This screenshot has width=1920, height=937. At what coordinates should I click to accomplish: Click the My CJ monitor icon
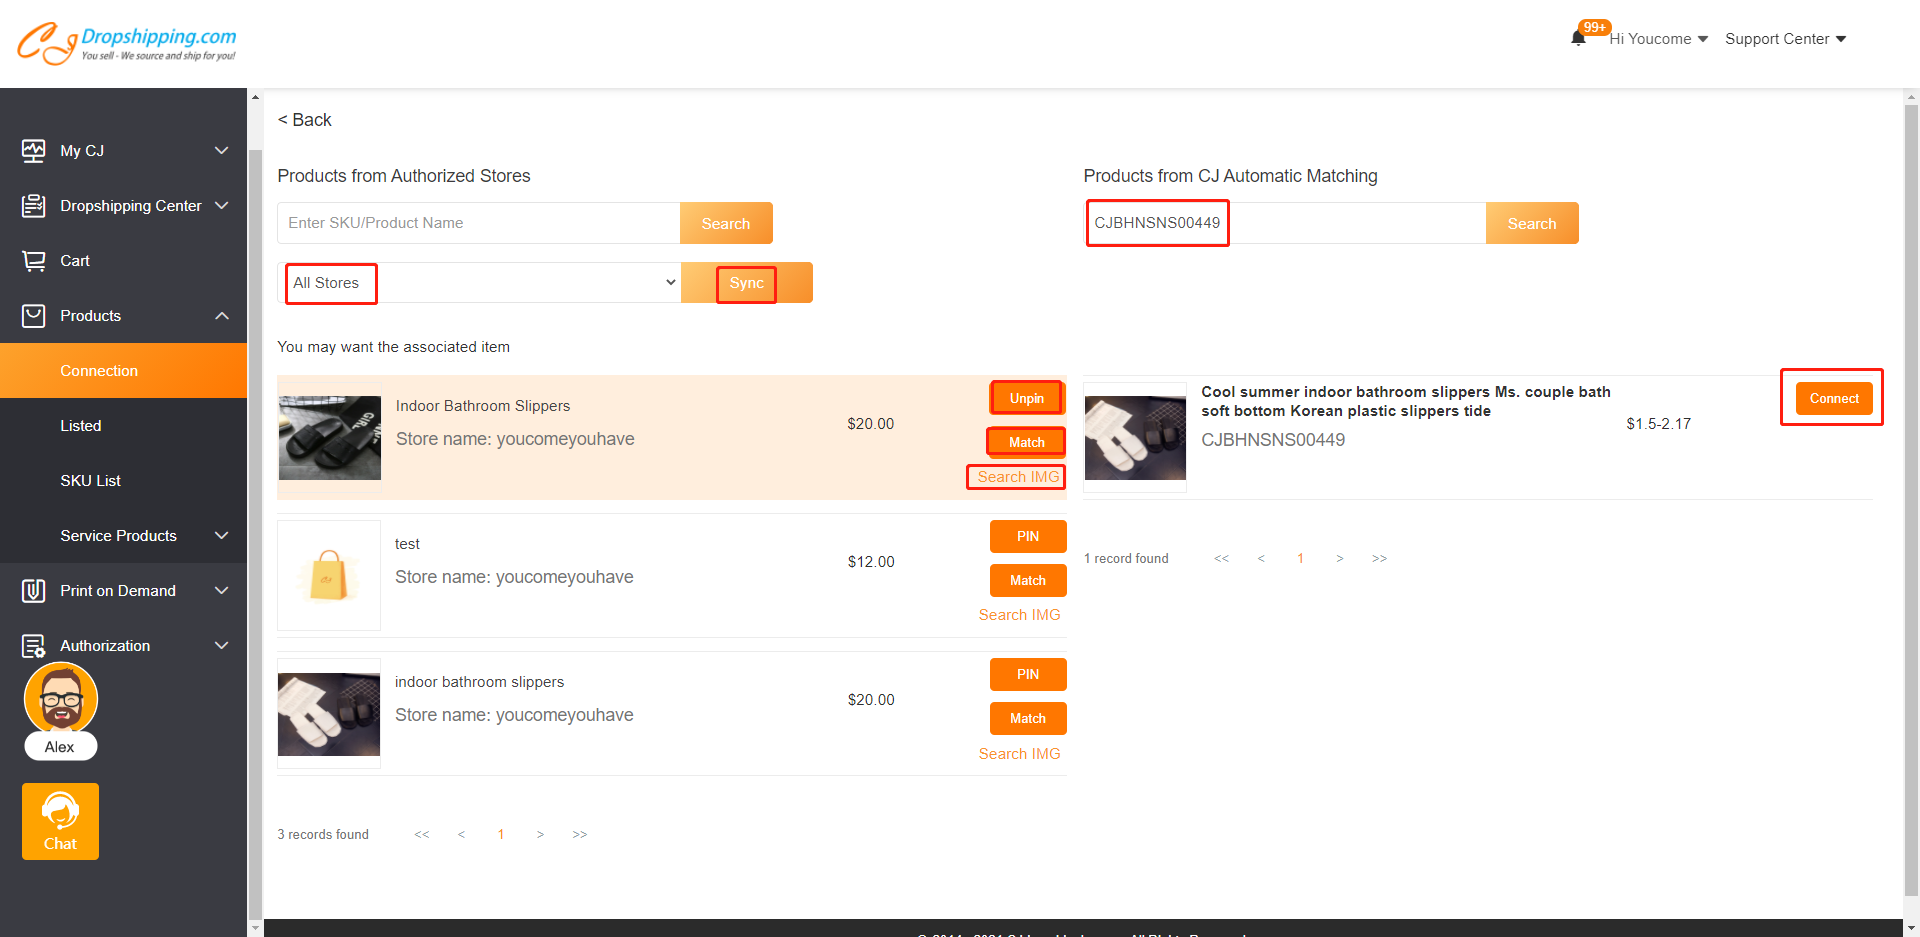(x=33, y=151)
